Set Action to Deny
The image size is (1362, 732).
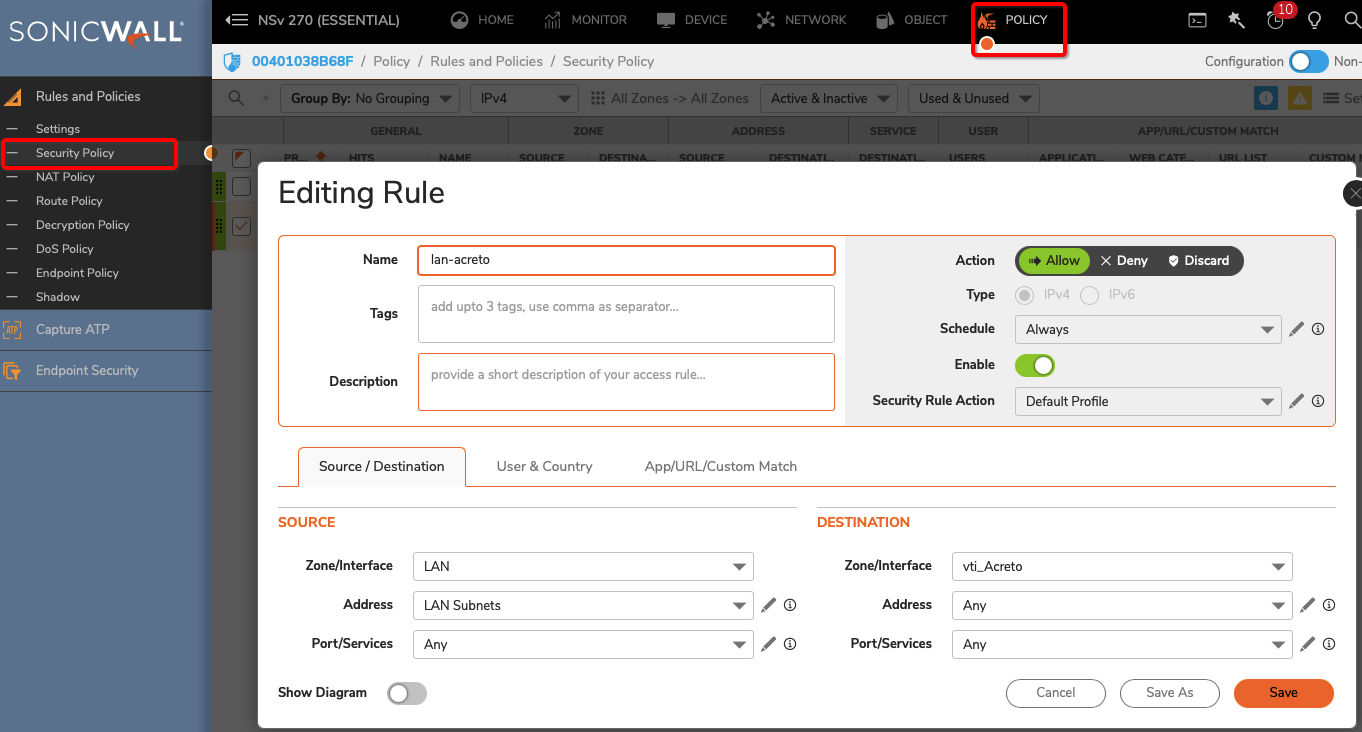[1124, 261]
